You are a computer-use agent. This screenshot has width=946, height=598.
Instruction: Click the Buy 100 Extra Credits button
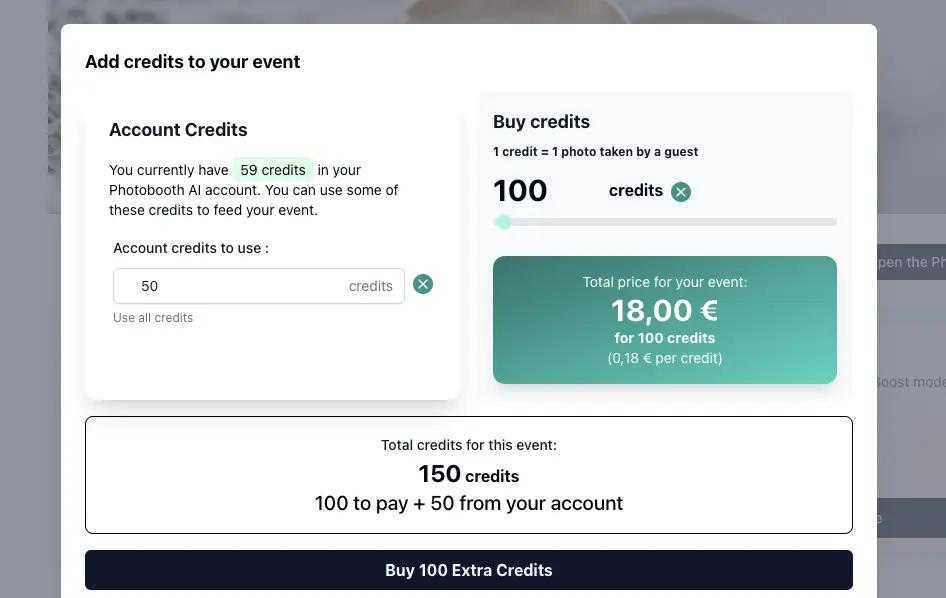click(x=469, y=570)
